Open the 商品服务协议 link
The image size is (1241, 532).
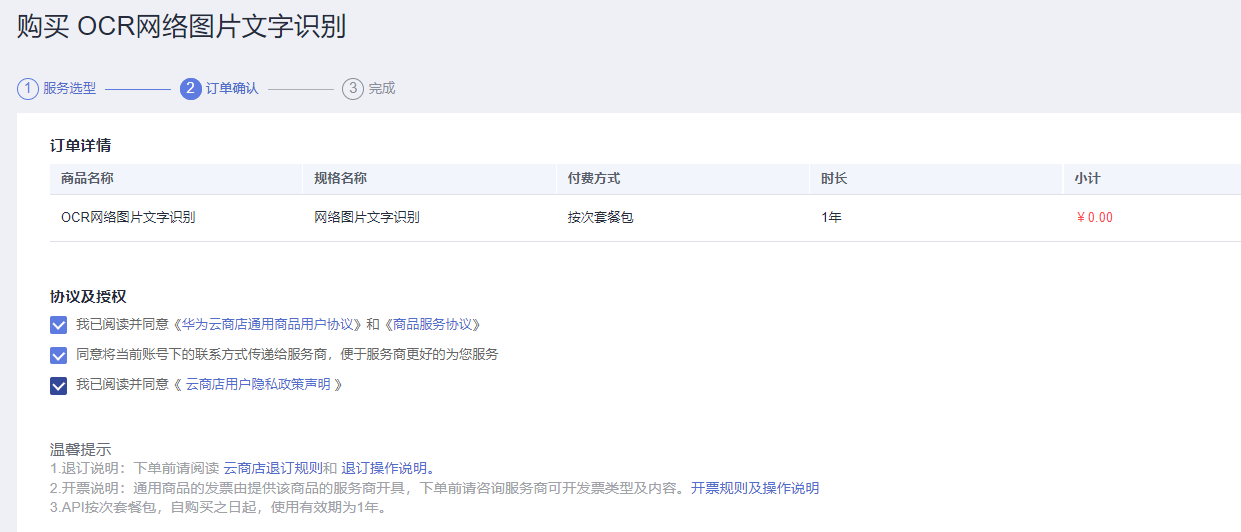[433, 325]
